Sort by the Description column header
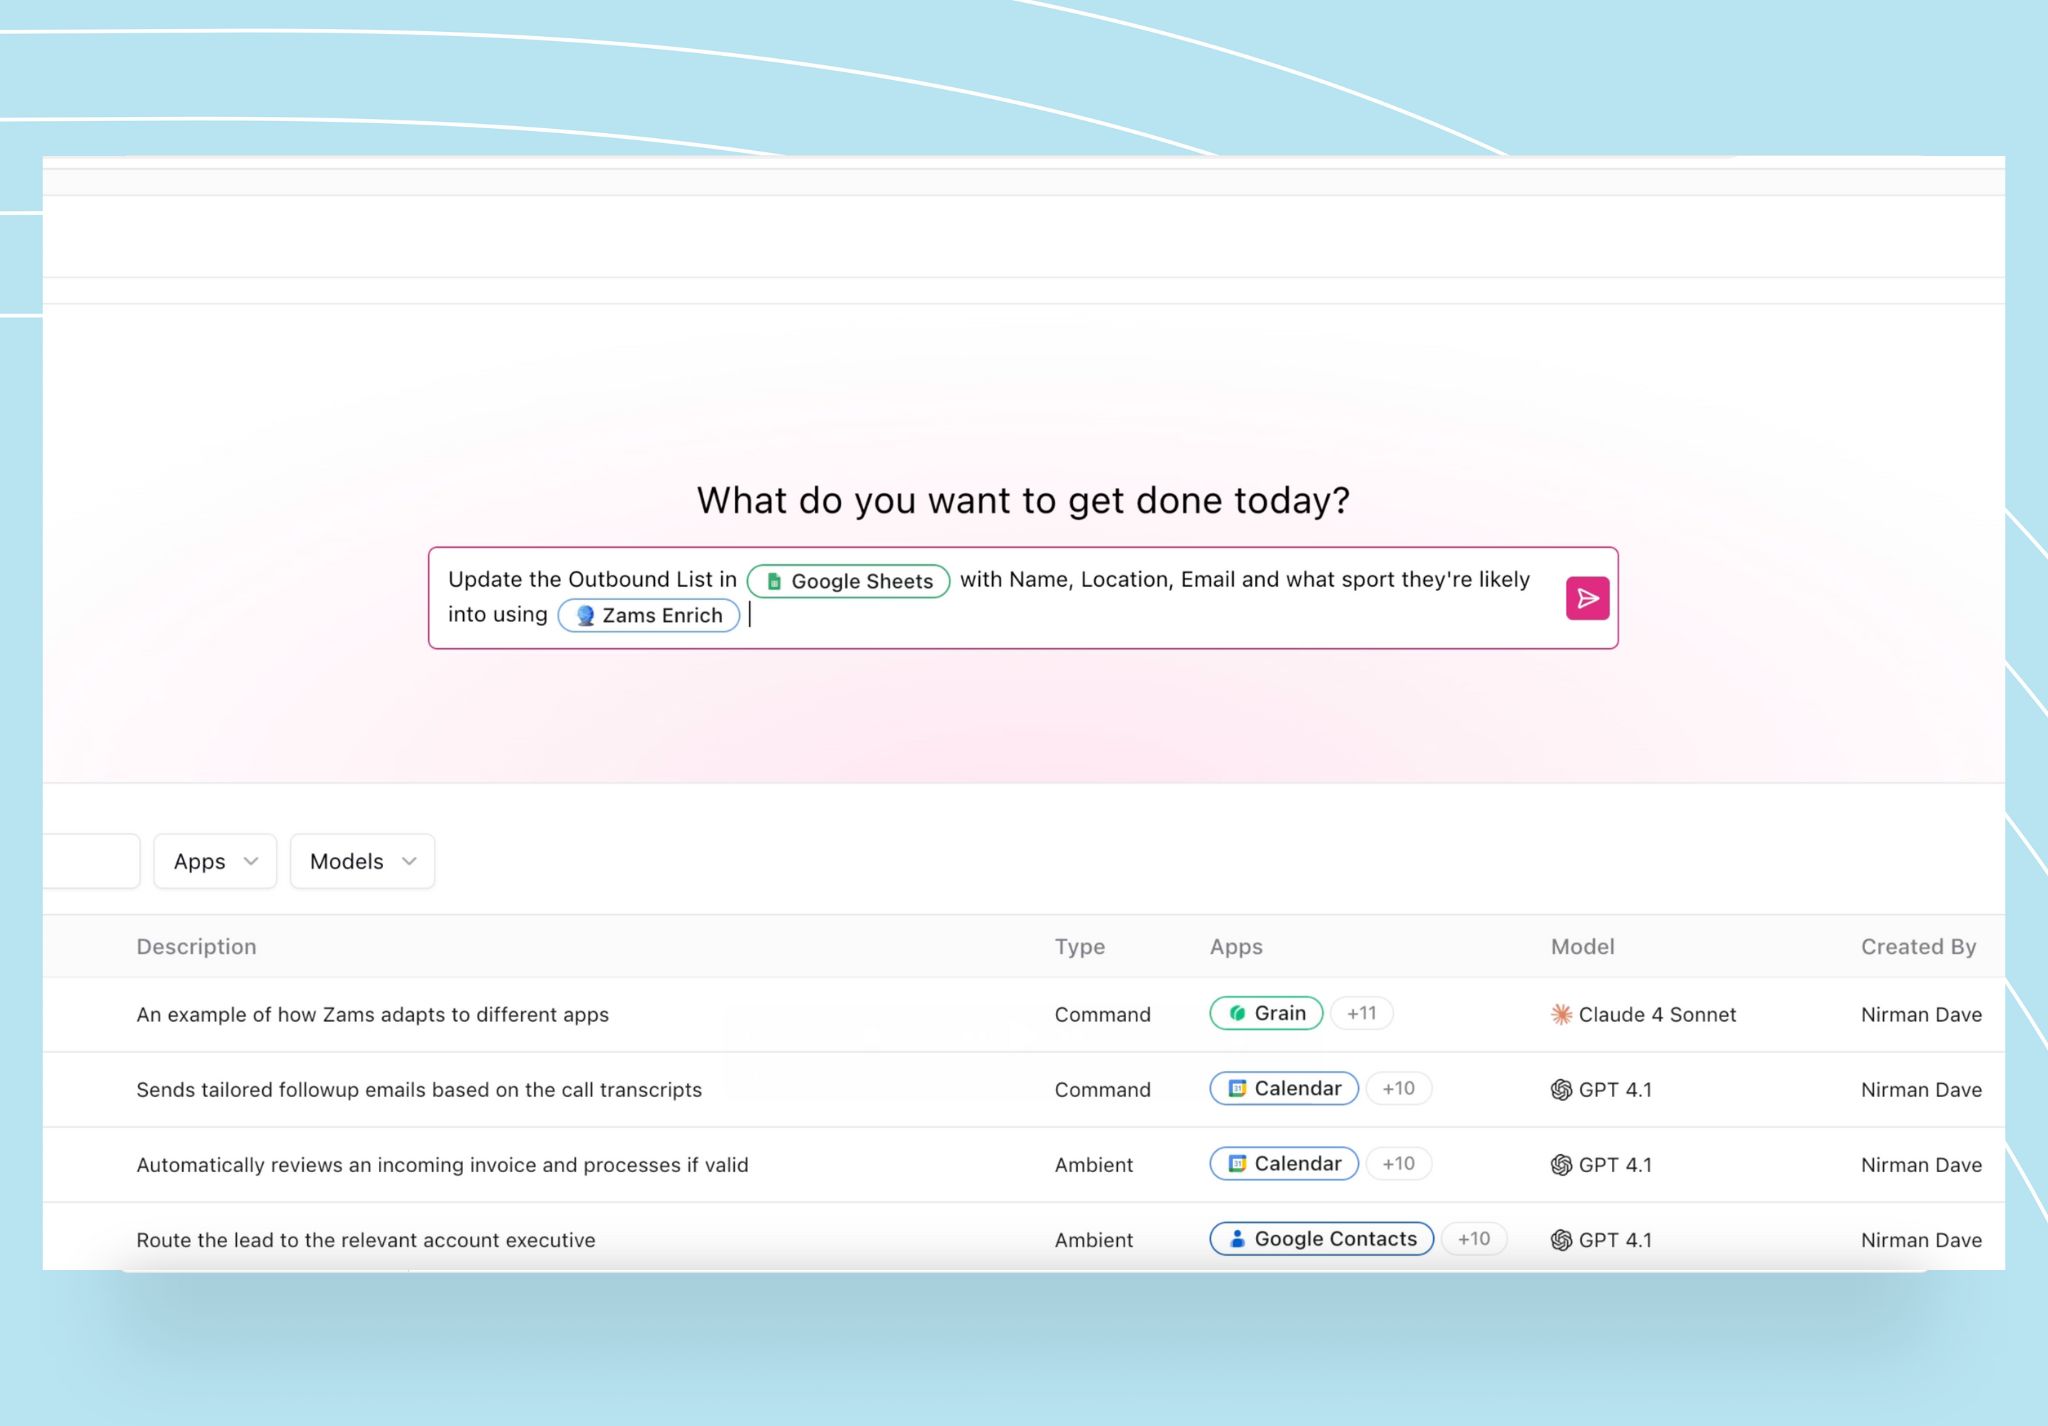This screenshot has height=1426, width=2048. point(196,946)
